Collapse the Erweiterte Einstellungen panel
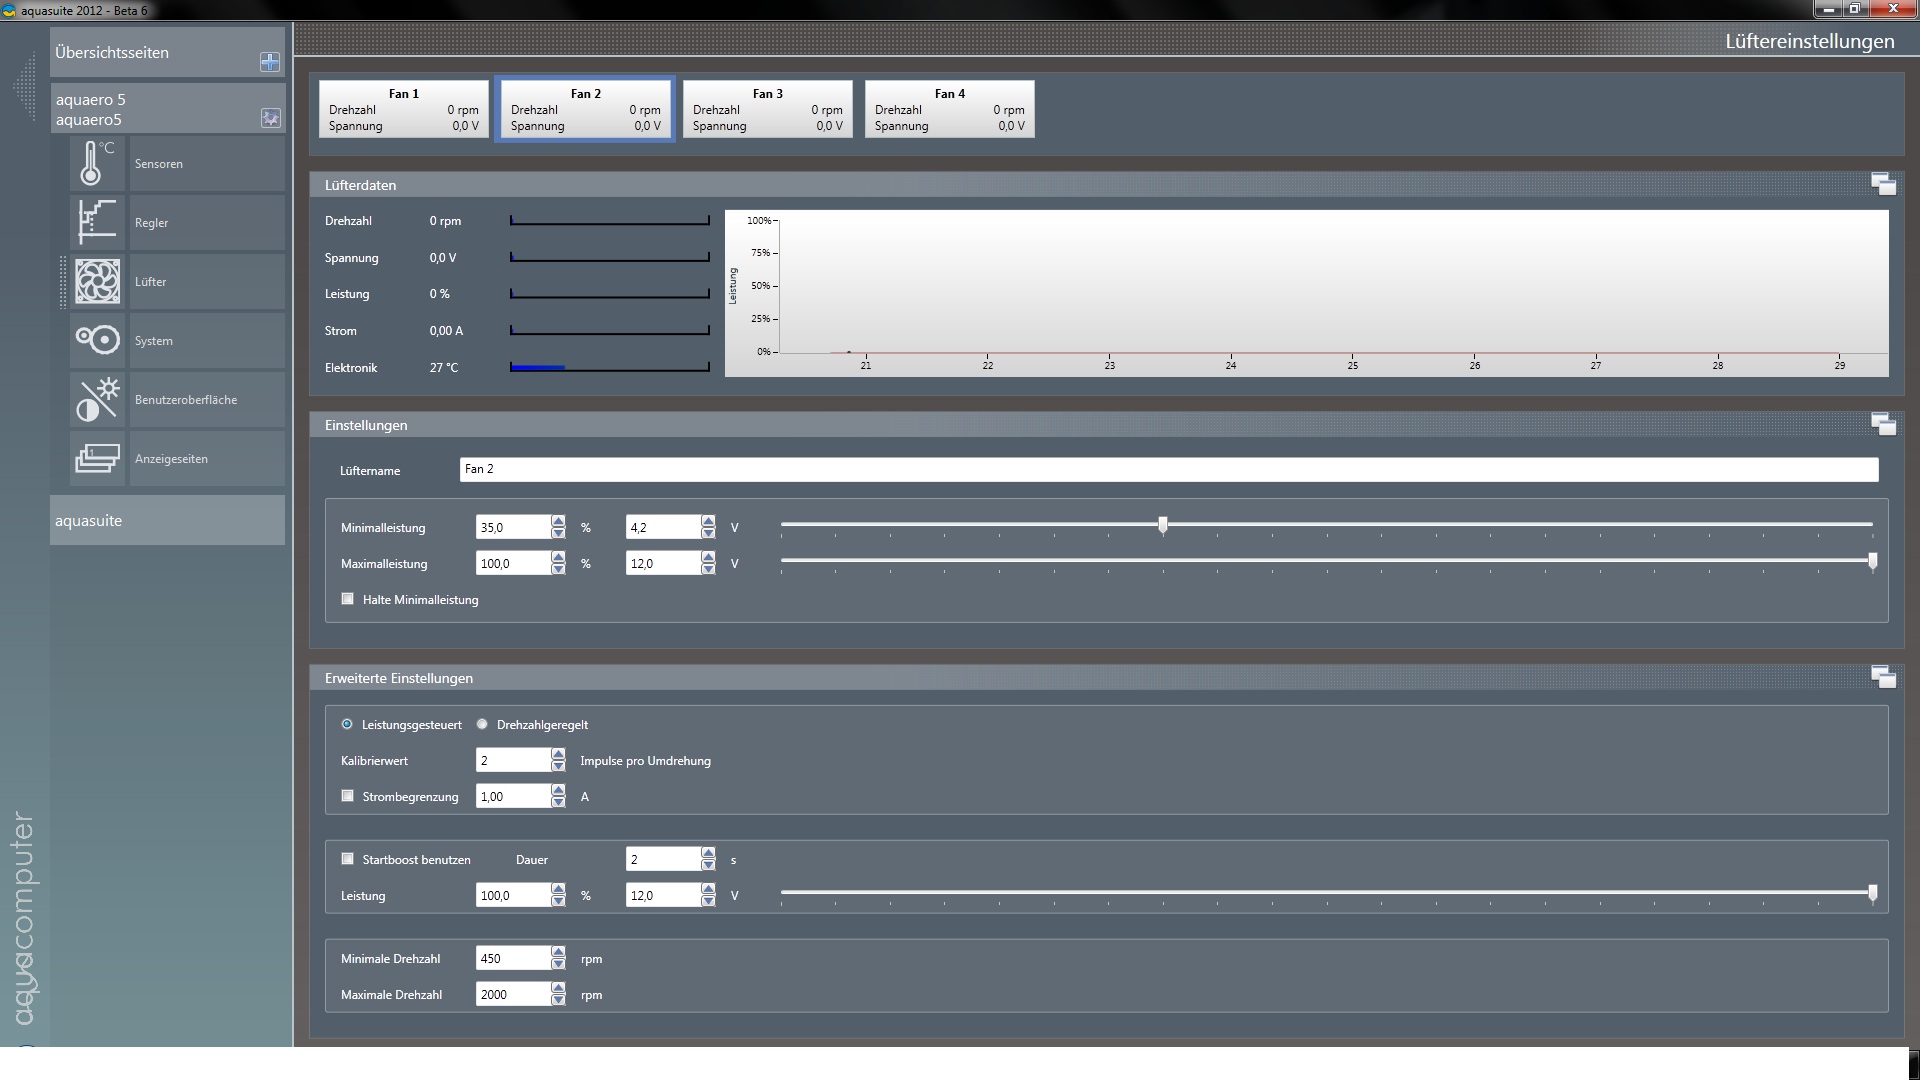This screenshot has height=1080, width=1920. [1883, 677]
